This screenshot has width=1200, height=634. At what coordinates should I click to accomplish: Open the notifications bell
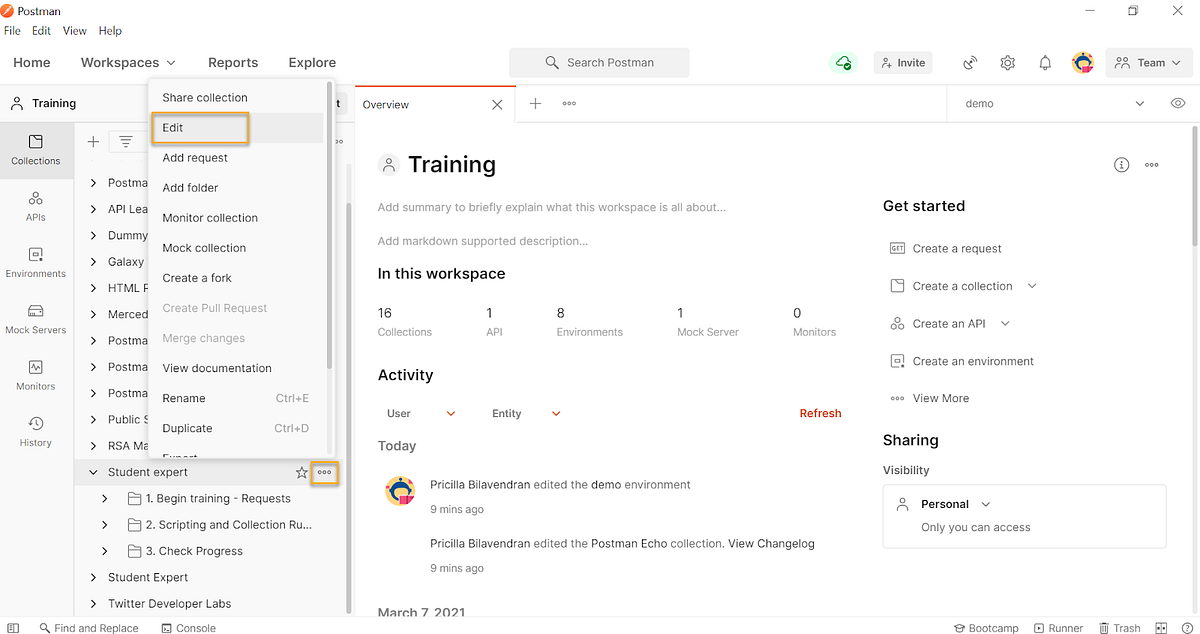pyautogui.click(x=1045, y=62)
